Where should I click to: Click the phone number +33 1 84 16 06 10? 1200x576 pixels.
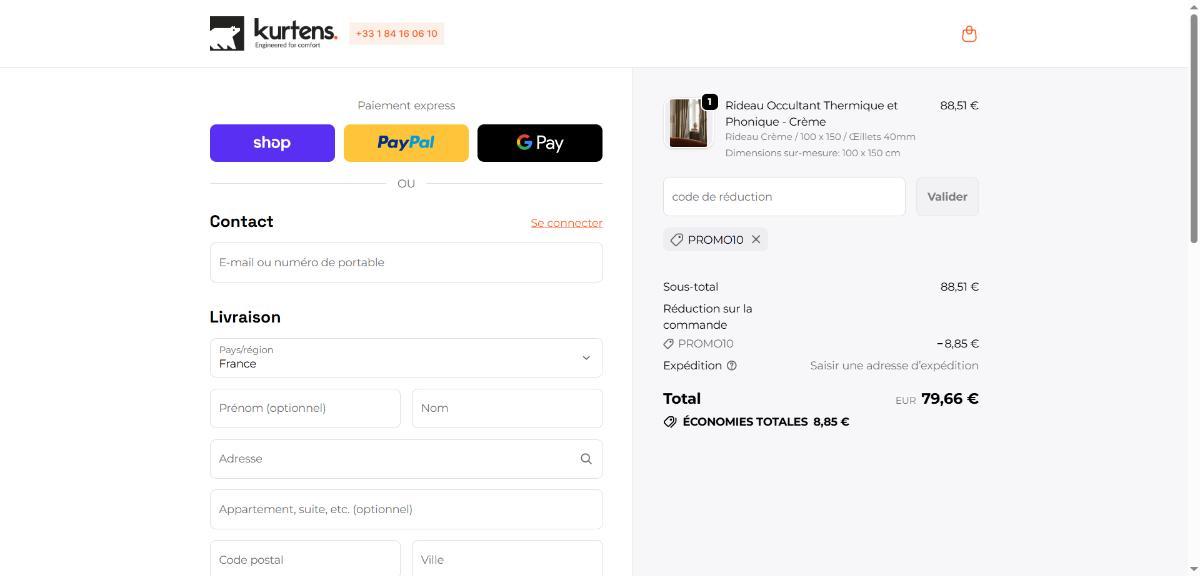tap(396, 34)
